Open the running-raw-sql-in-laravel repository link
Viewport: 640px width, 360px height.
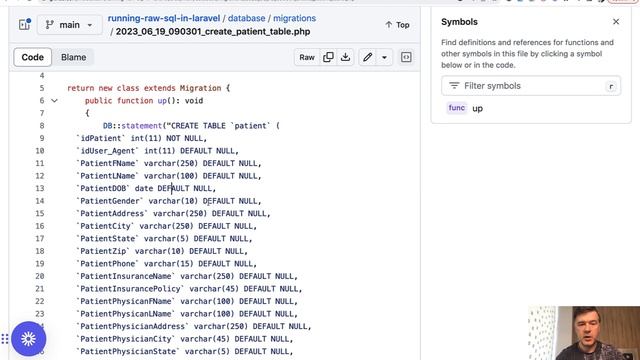pyautogui.click(x=164, y=18)
